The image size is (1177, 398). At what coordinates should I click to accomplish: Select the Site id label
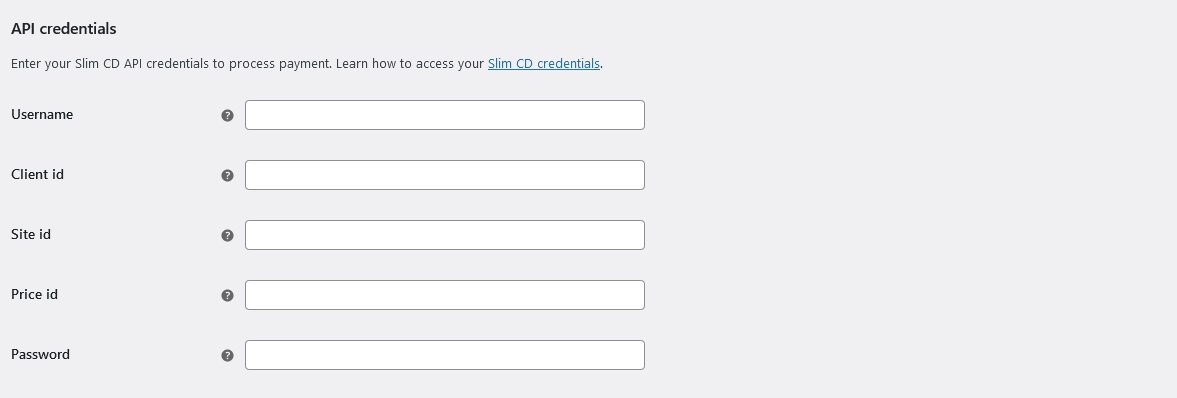tap(31, 234)
